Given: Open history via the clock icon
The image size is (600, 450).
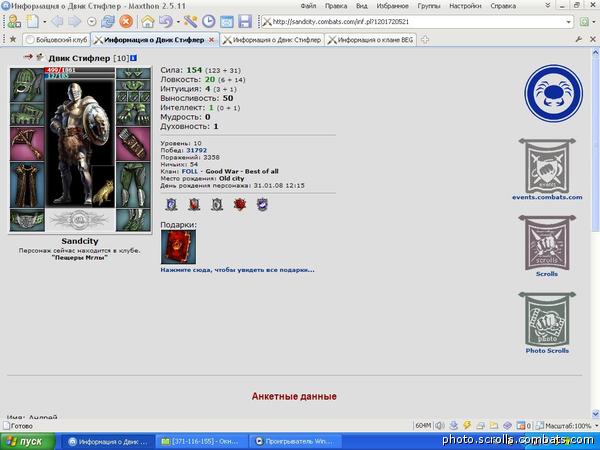Looking at the screenshot, I should [x=209, y=21].
